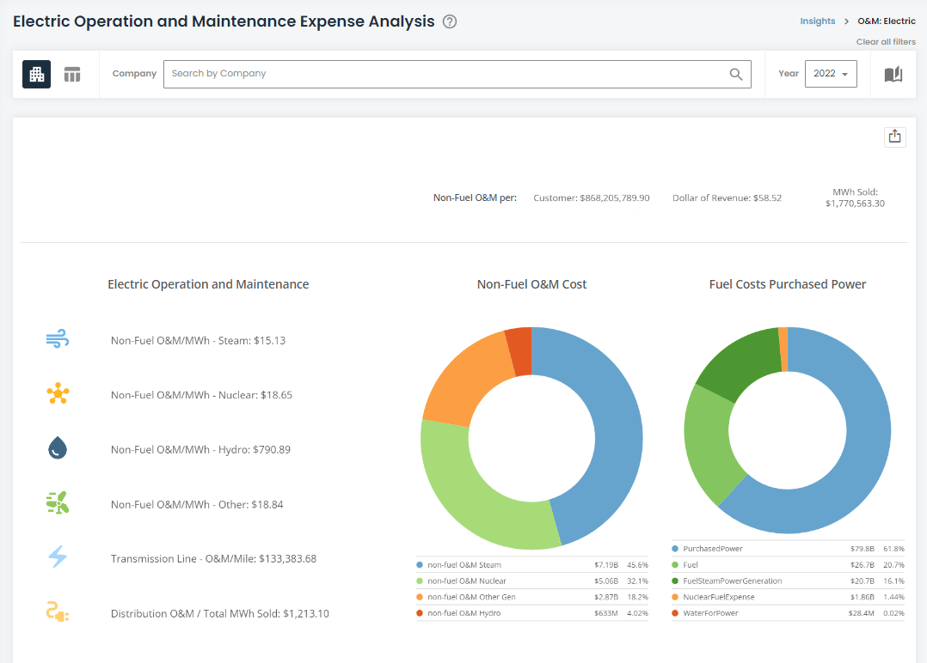
Task: Click the PurchasedPower legend label
Action: (713, 549)
